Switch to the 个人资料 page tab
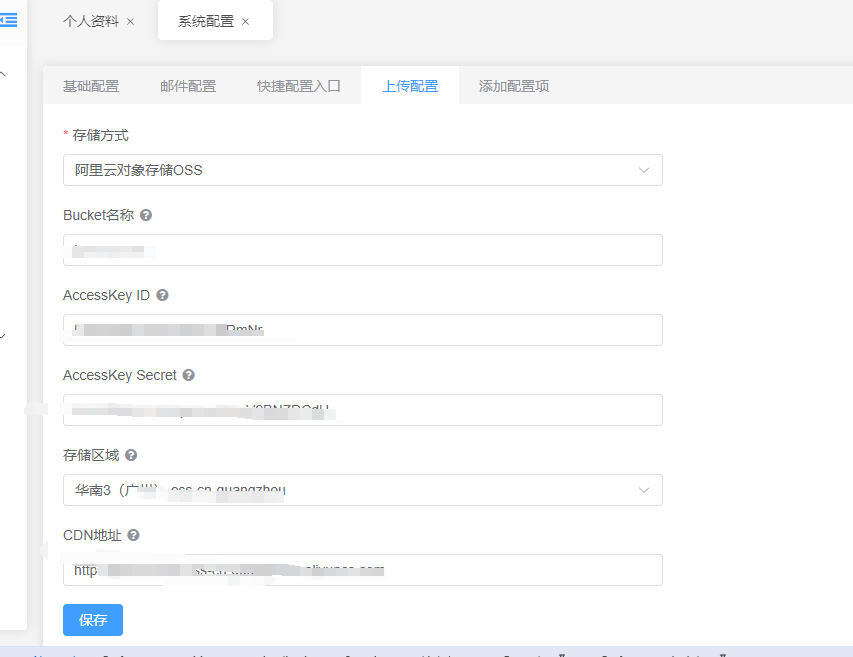The image size is (853, 657). coord(91,21)
